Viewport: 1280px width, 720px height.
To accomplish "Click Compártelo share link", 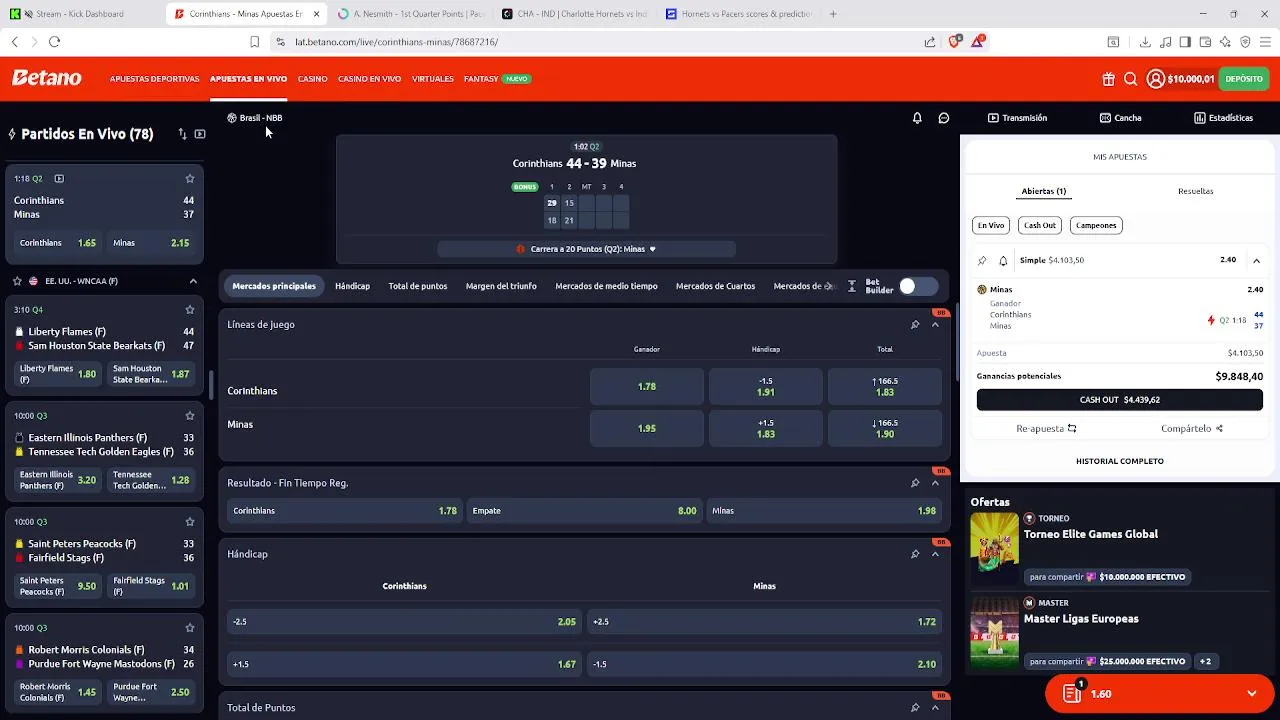I will 1192,429.
